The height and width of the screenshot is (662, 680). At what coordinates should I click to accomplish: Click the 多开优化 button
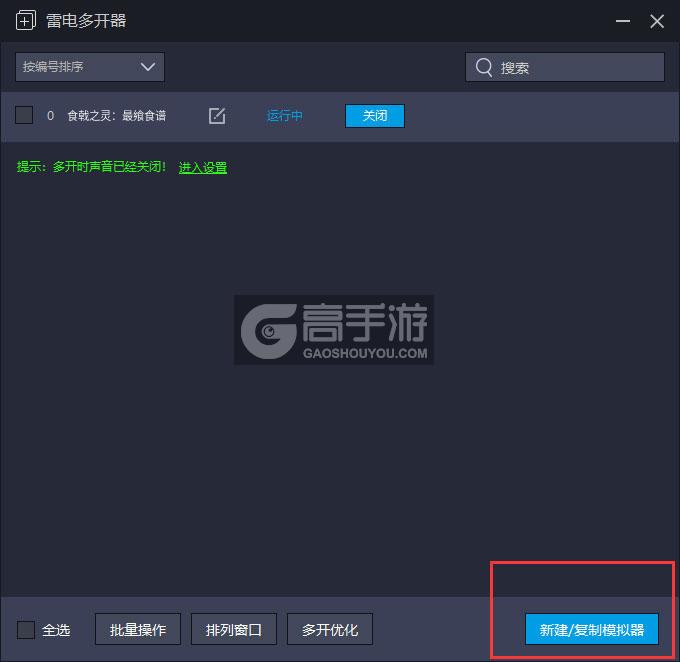coord(330,629)
